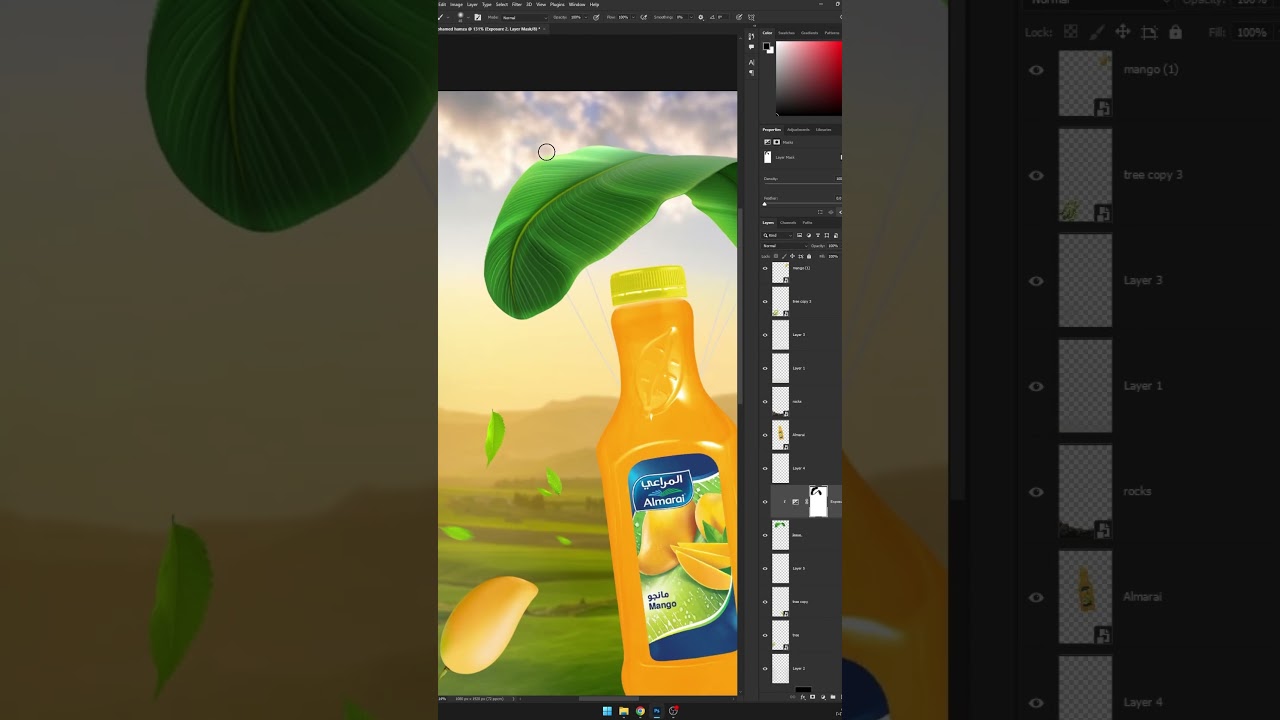1280x720 pixels.
Task: Hide the Layer 2 layer
Action: pos(765,668)
